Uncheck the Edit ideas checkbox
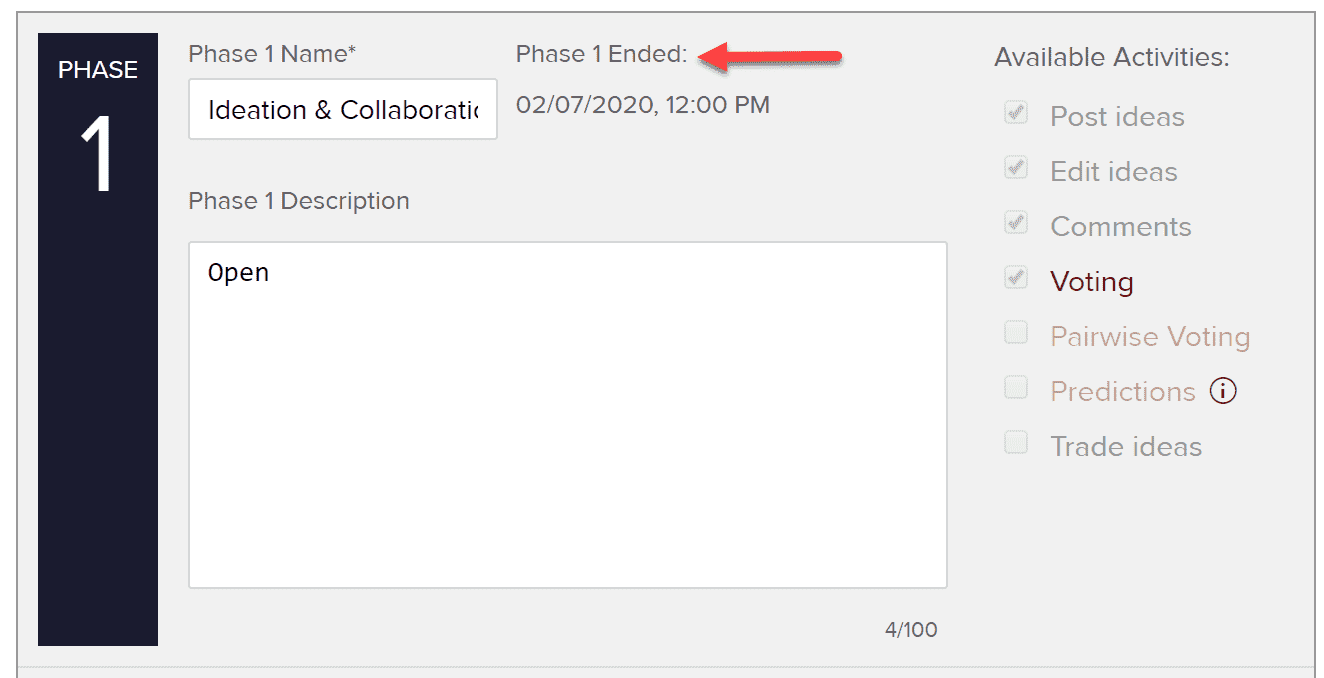Image resolution: width=1324 pixels, height=678 pixels. pyautogui.click(x=1016, y=168)
